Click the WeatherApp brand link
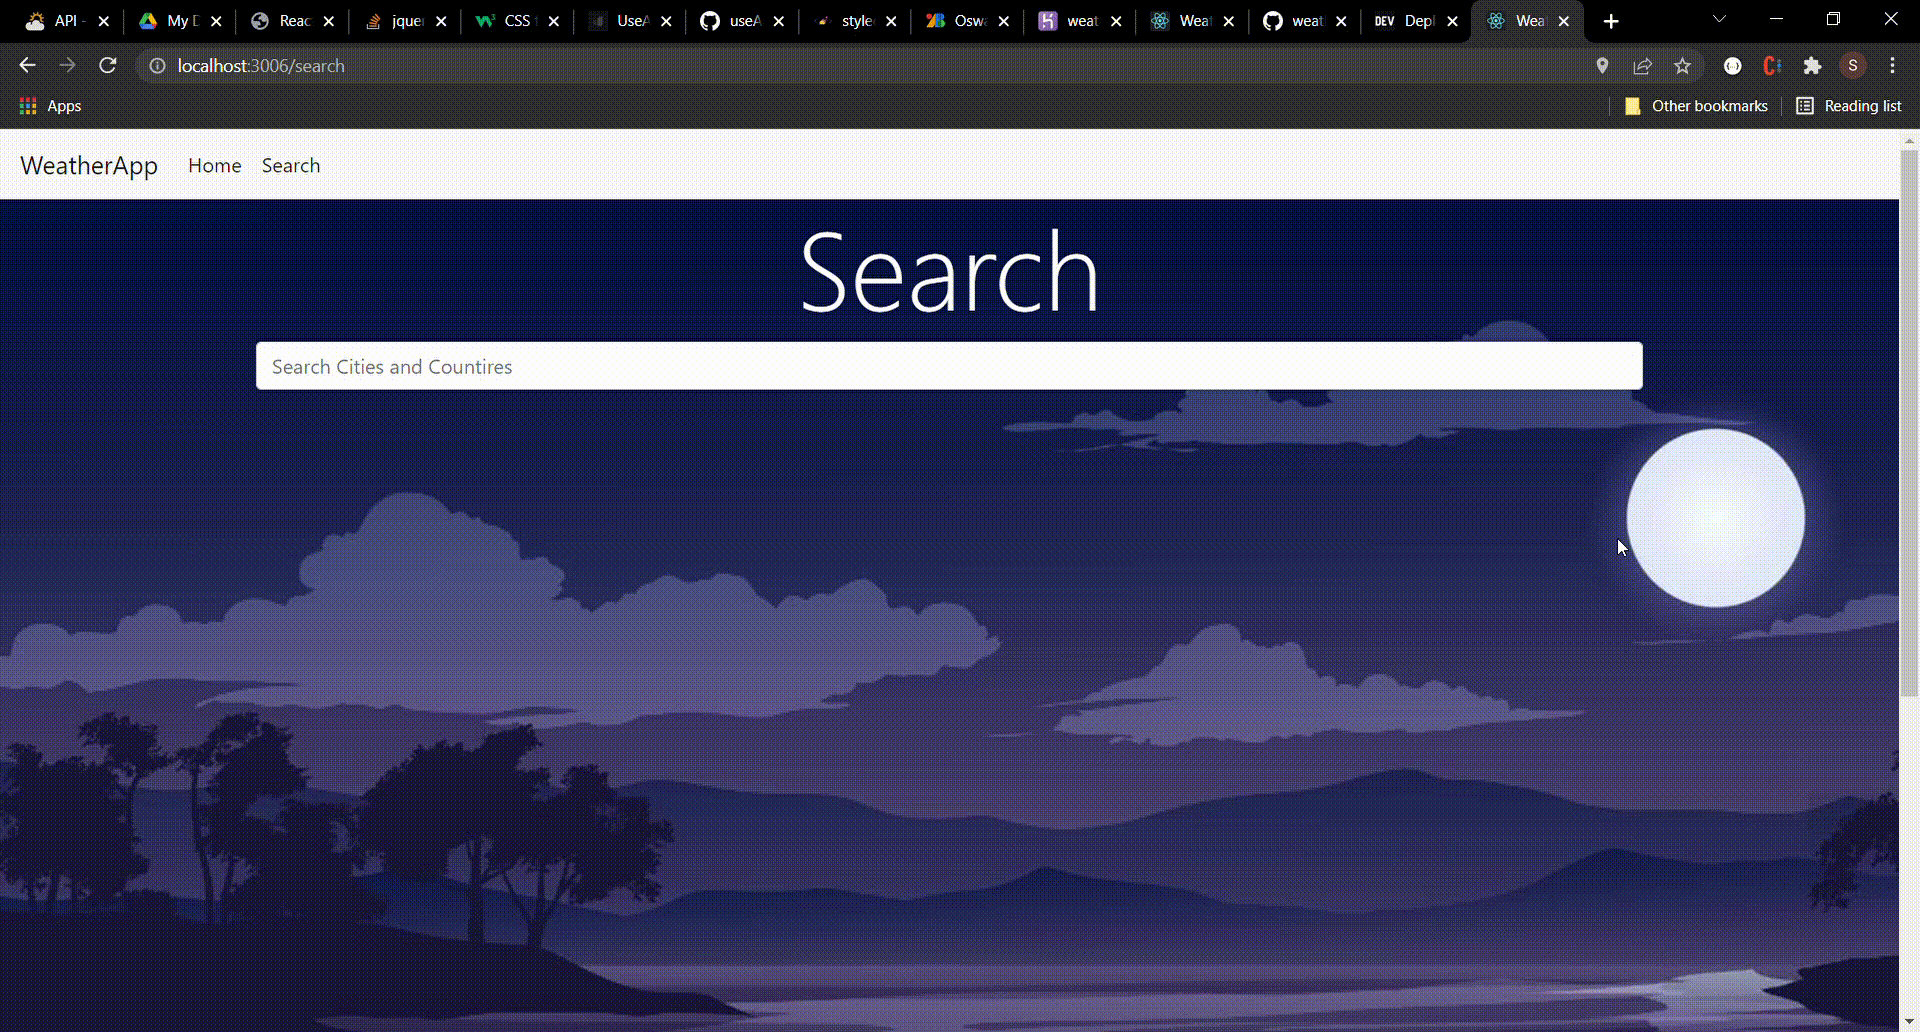Viewport: 1920px width, 1032px height. pos(88,165)
